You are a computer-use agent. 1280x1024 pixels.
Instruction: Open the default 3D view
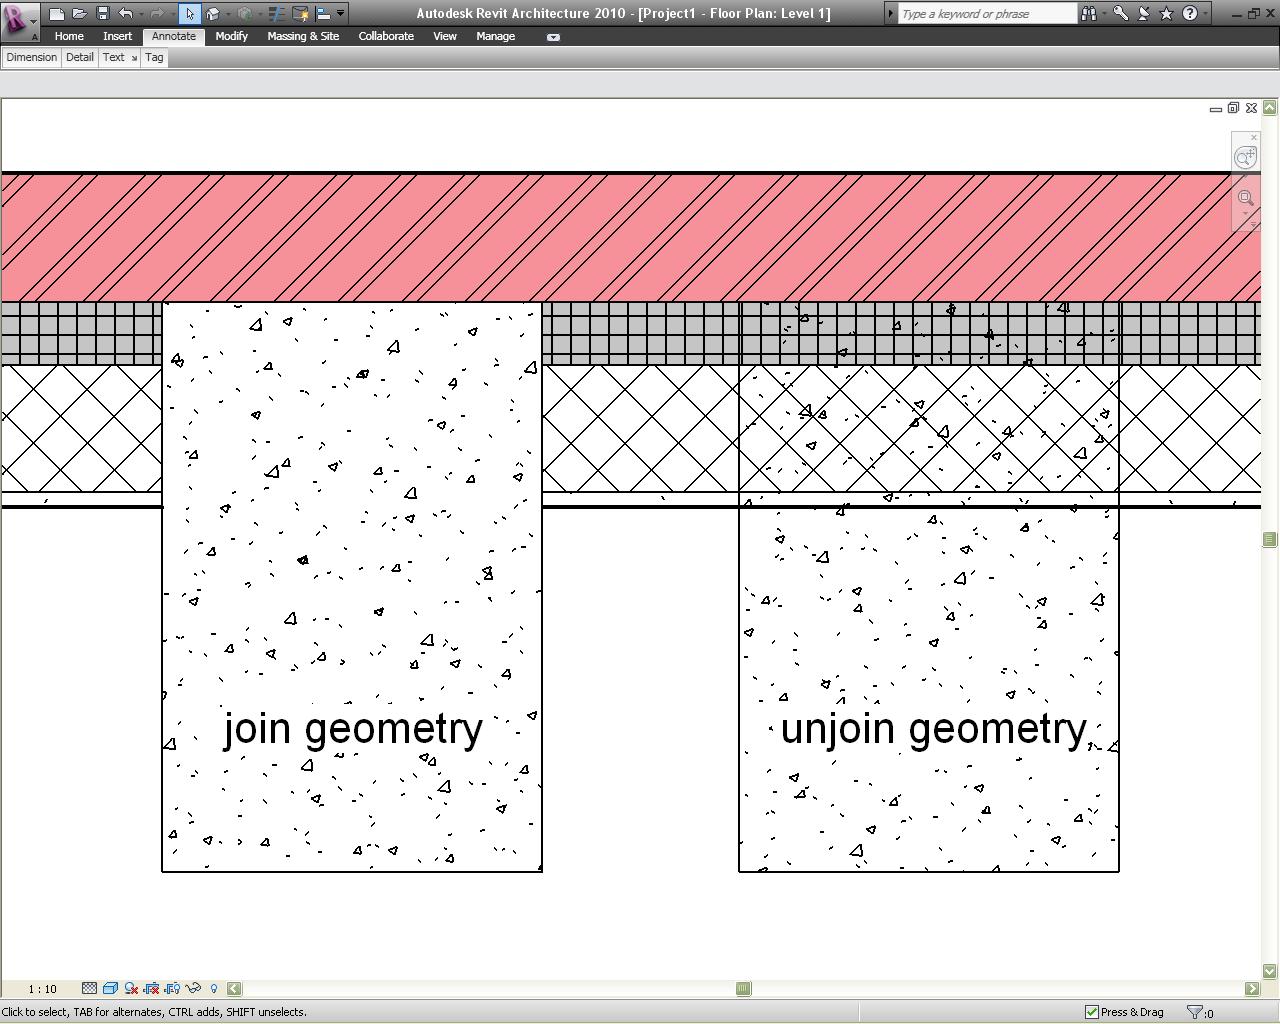tap(212, 13)
